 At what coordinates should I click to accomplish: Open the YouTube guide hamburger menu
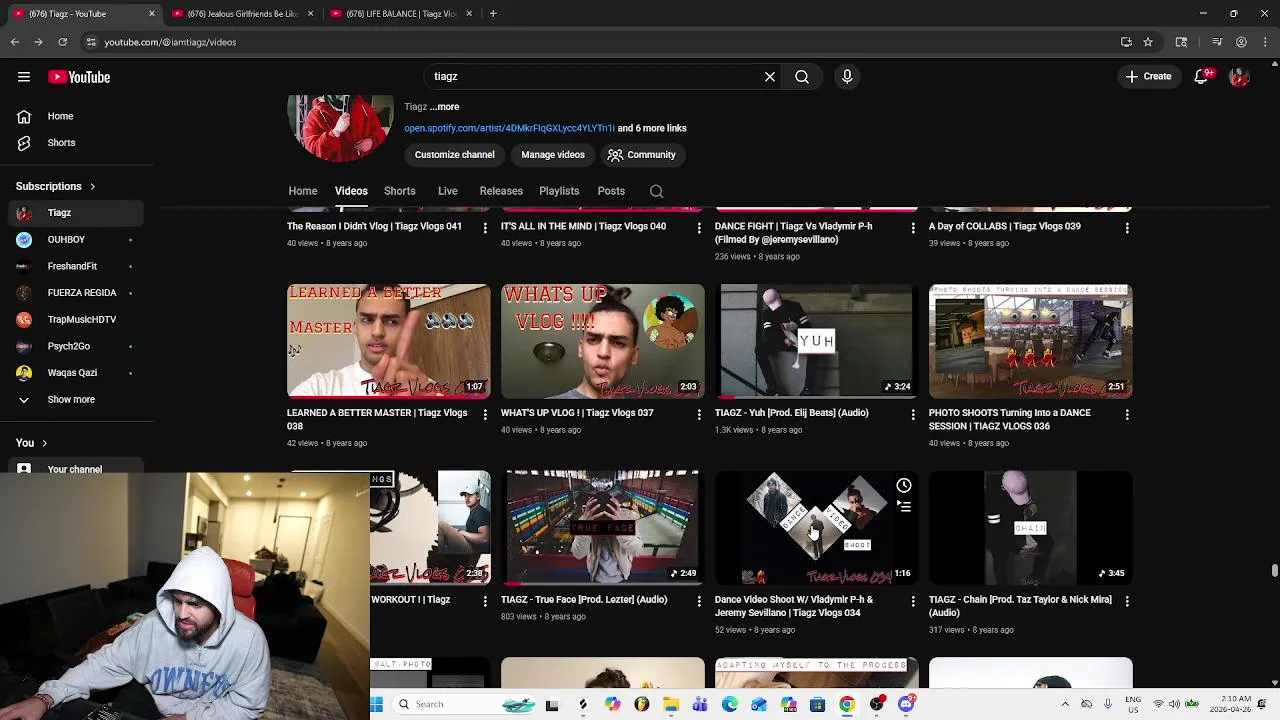[x=24, y=77]
